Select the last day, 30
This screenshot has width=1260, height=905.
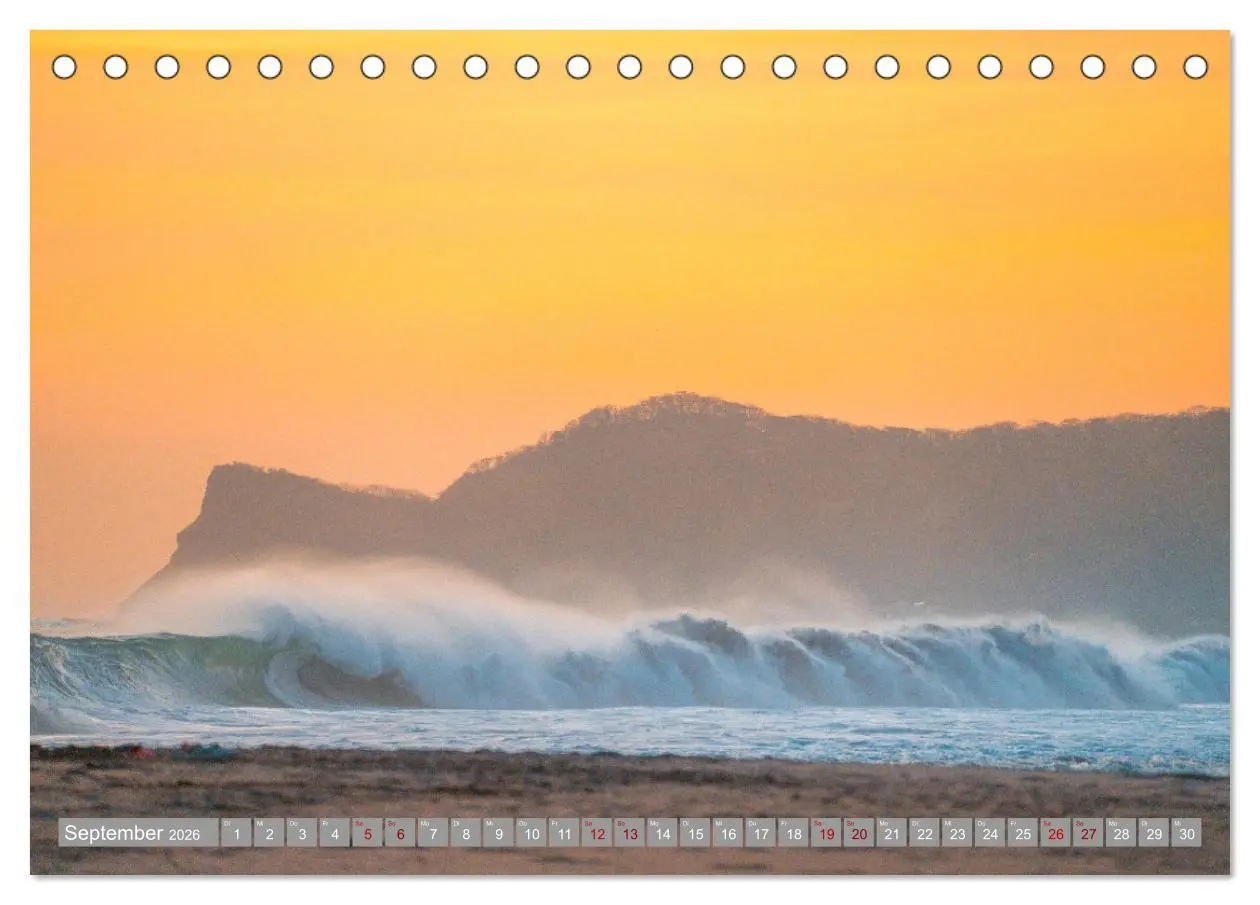tap(1186, 833)
